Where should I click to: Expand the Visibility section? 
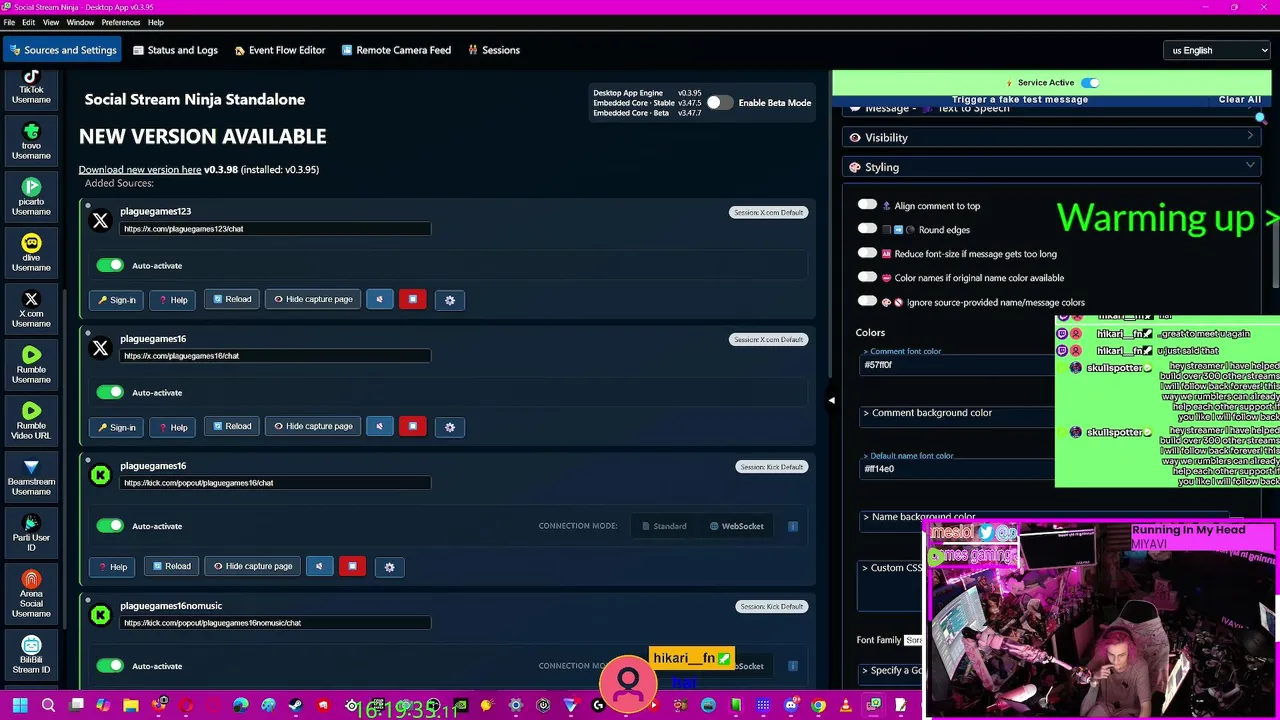coord(1052,137)
